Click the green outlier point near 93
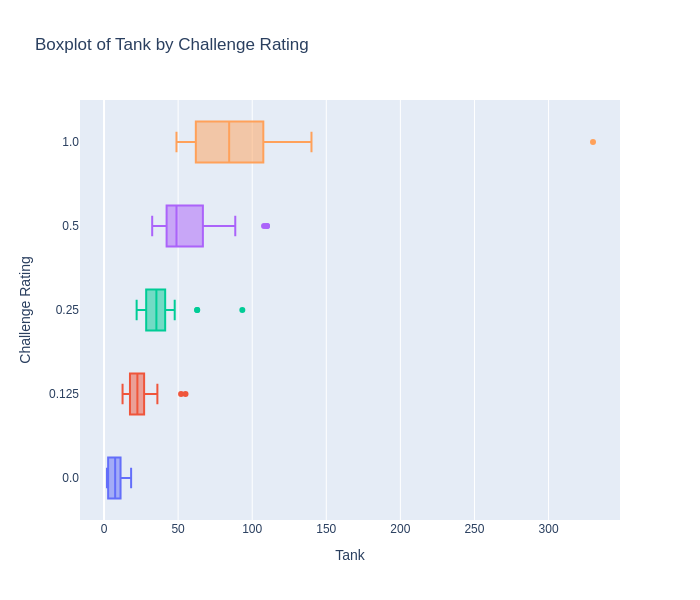The image size is (700, 600). coord(242,310)
